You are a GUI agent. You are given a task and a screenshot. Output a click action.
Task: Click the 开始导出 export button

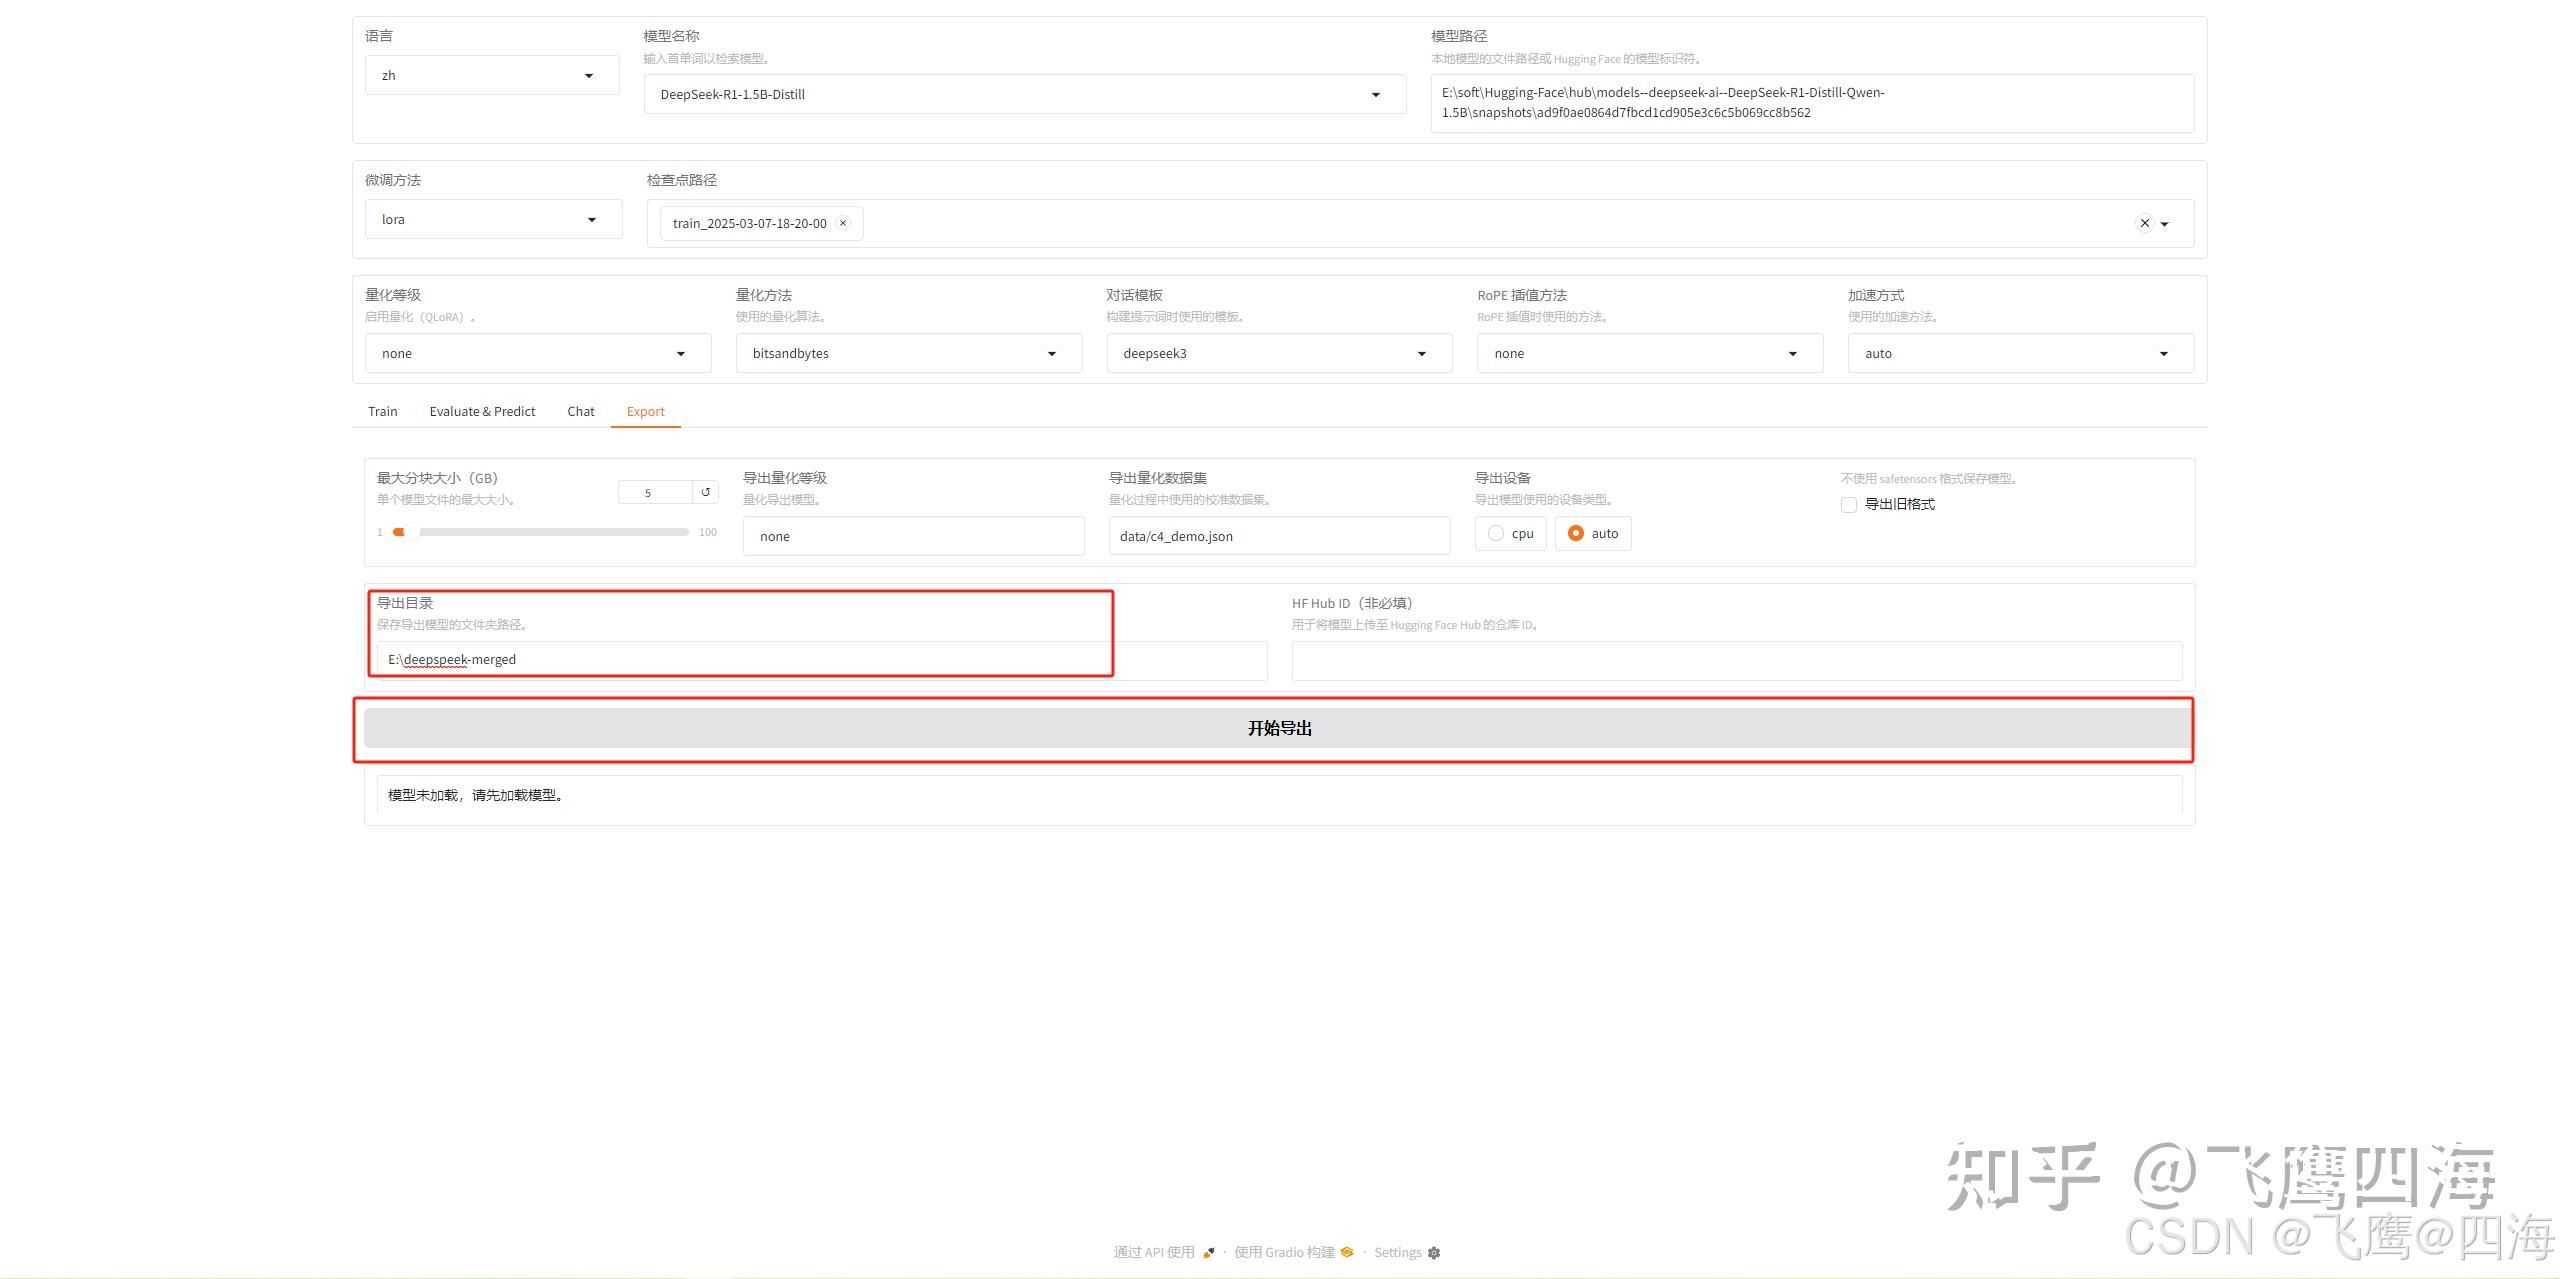tap(1278, 728)
